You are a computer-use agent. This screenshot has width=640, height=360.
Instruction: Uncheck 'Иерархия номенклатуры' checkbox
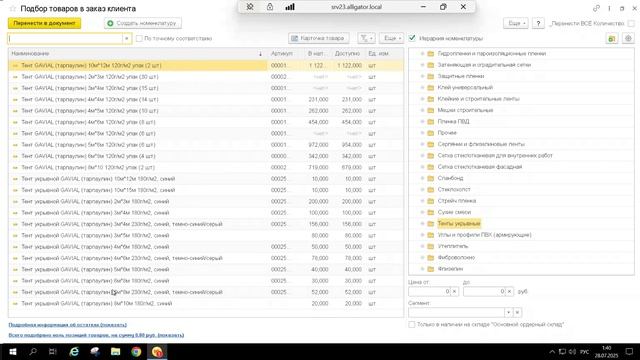coord(412,38)
